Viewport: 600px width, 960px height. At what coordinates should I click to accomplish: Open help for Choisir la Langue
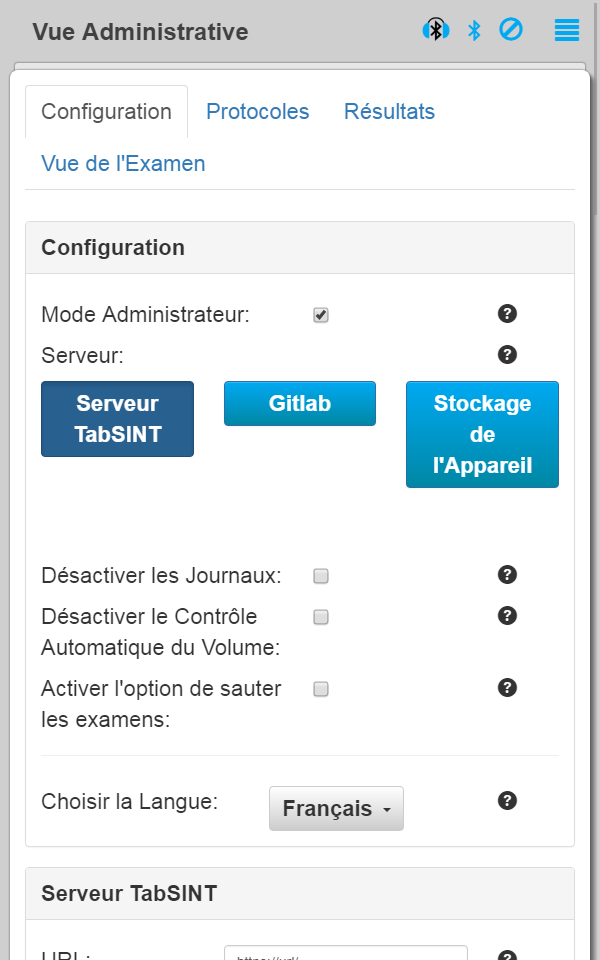point(507,800)
